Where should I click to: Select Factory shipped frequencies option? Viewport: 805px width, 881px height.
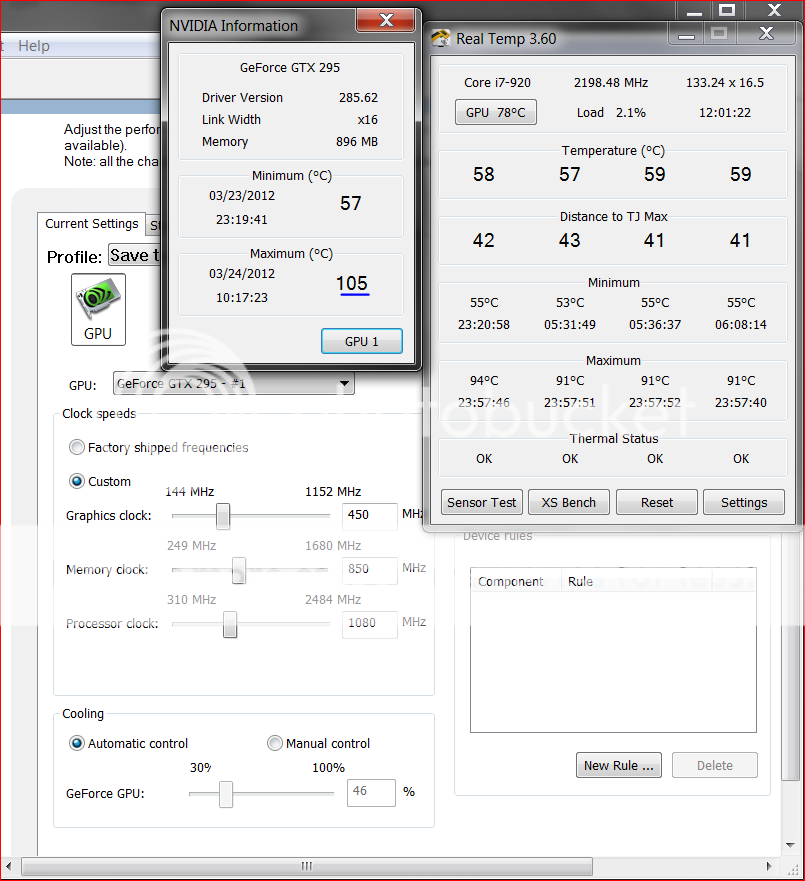pos(77,448)
